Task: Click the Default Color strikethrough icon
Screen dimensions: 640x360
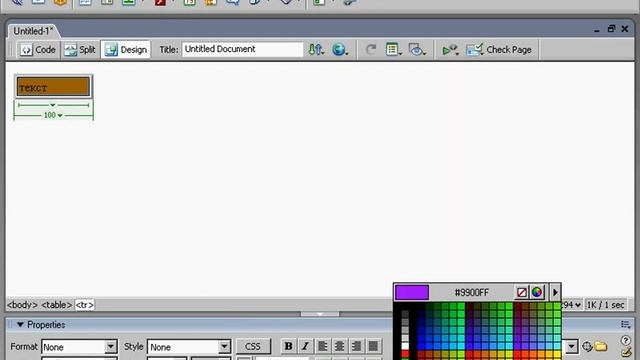Action: pos(522,292)
